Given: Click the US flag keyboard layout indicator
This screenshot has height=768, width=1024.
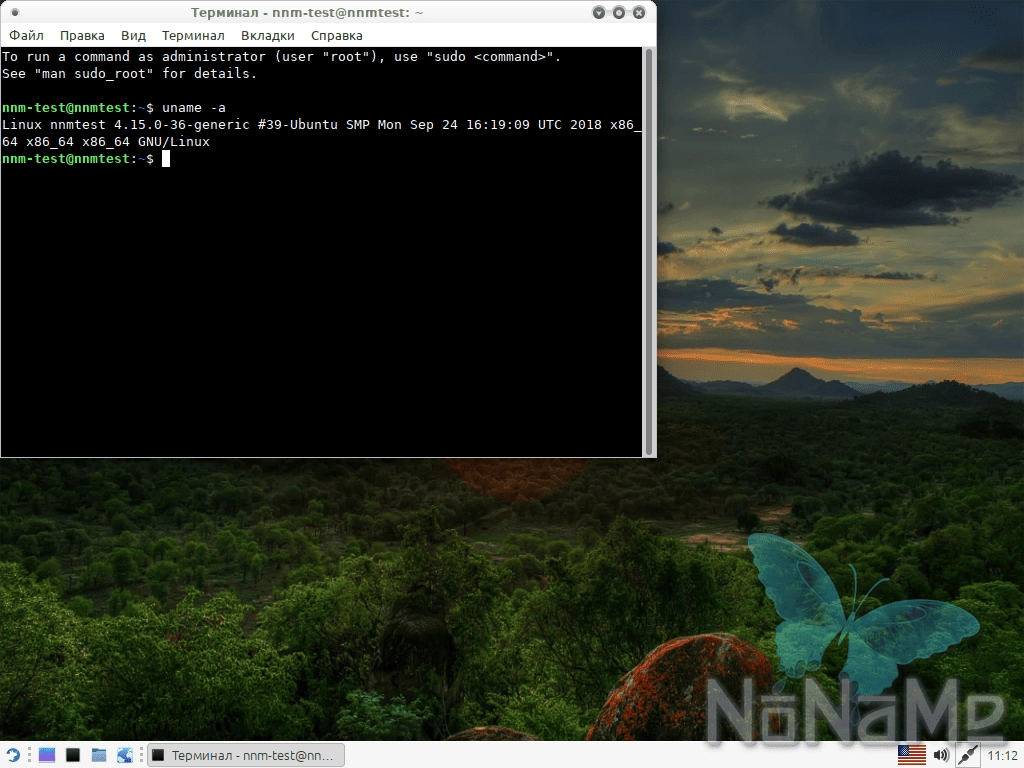Looking at the screenshot, I should 912,756.
